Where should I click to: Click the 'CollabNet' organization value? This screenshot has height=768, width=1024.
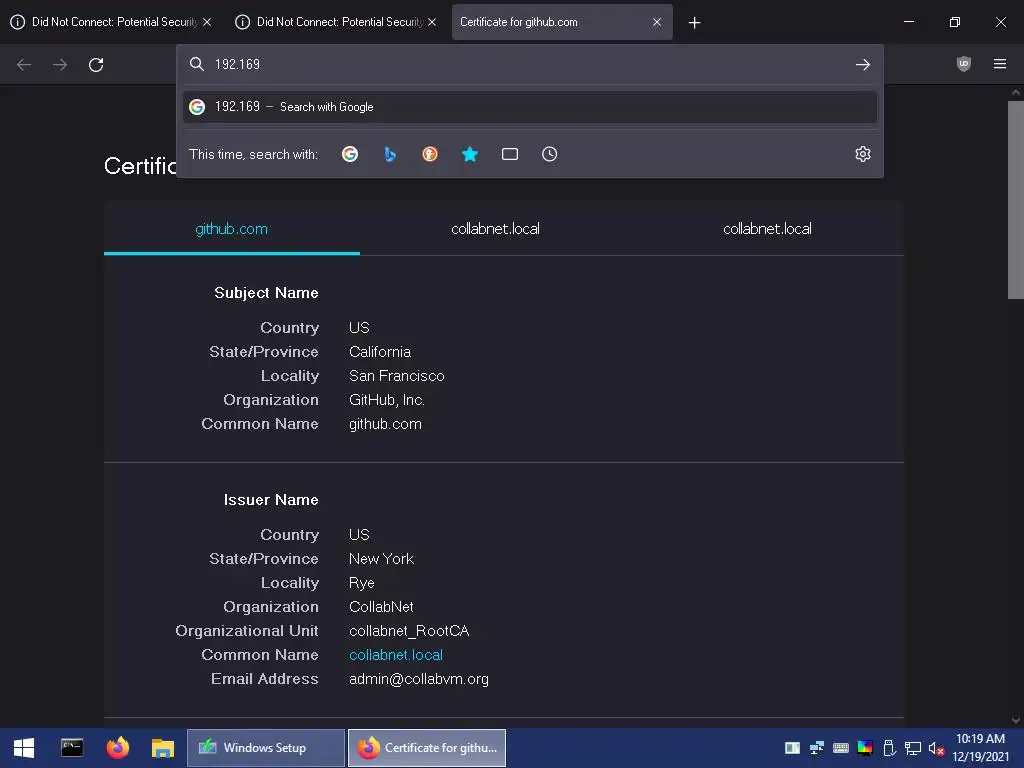click(381, 607)
